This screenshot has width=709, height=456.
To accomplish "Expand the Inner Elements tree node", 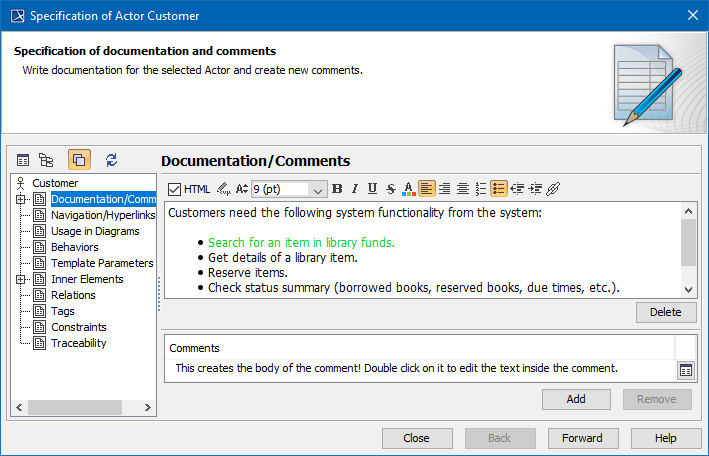I will click(x=19, y=279).
